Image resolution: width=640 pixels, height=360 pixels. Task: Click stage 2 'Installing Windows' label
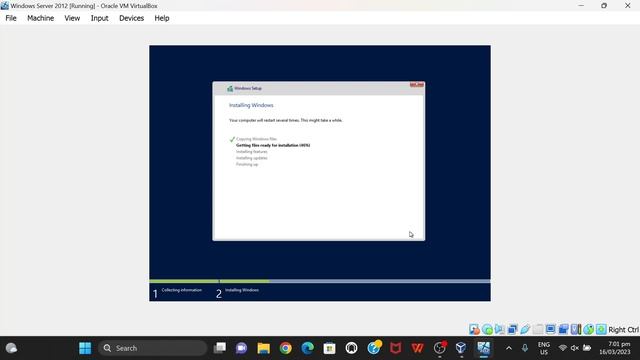242,290
